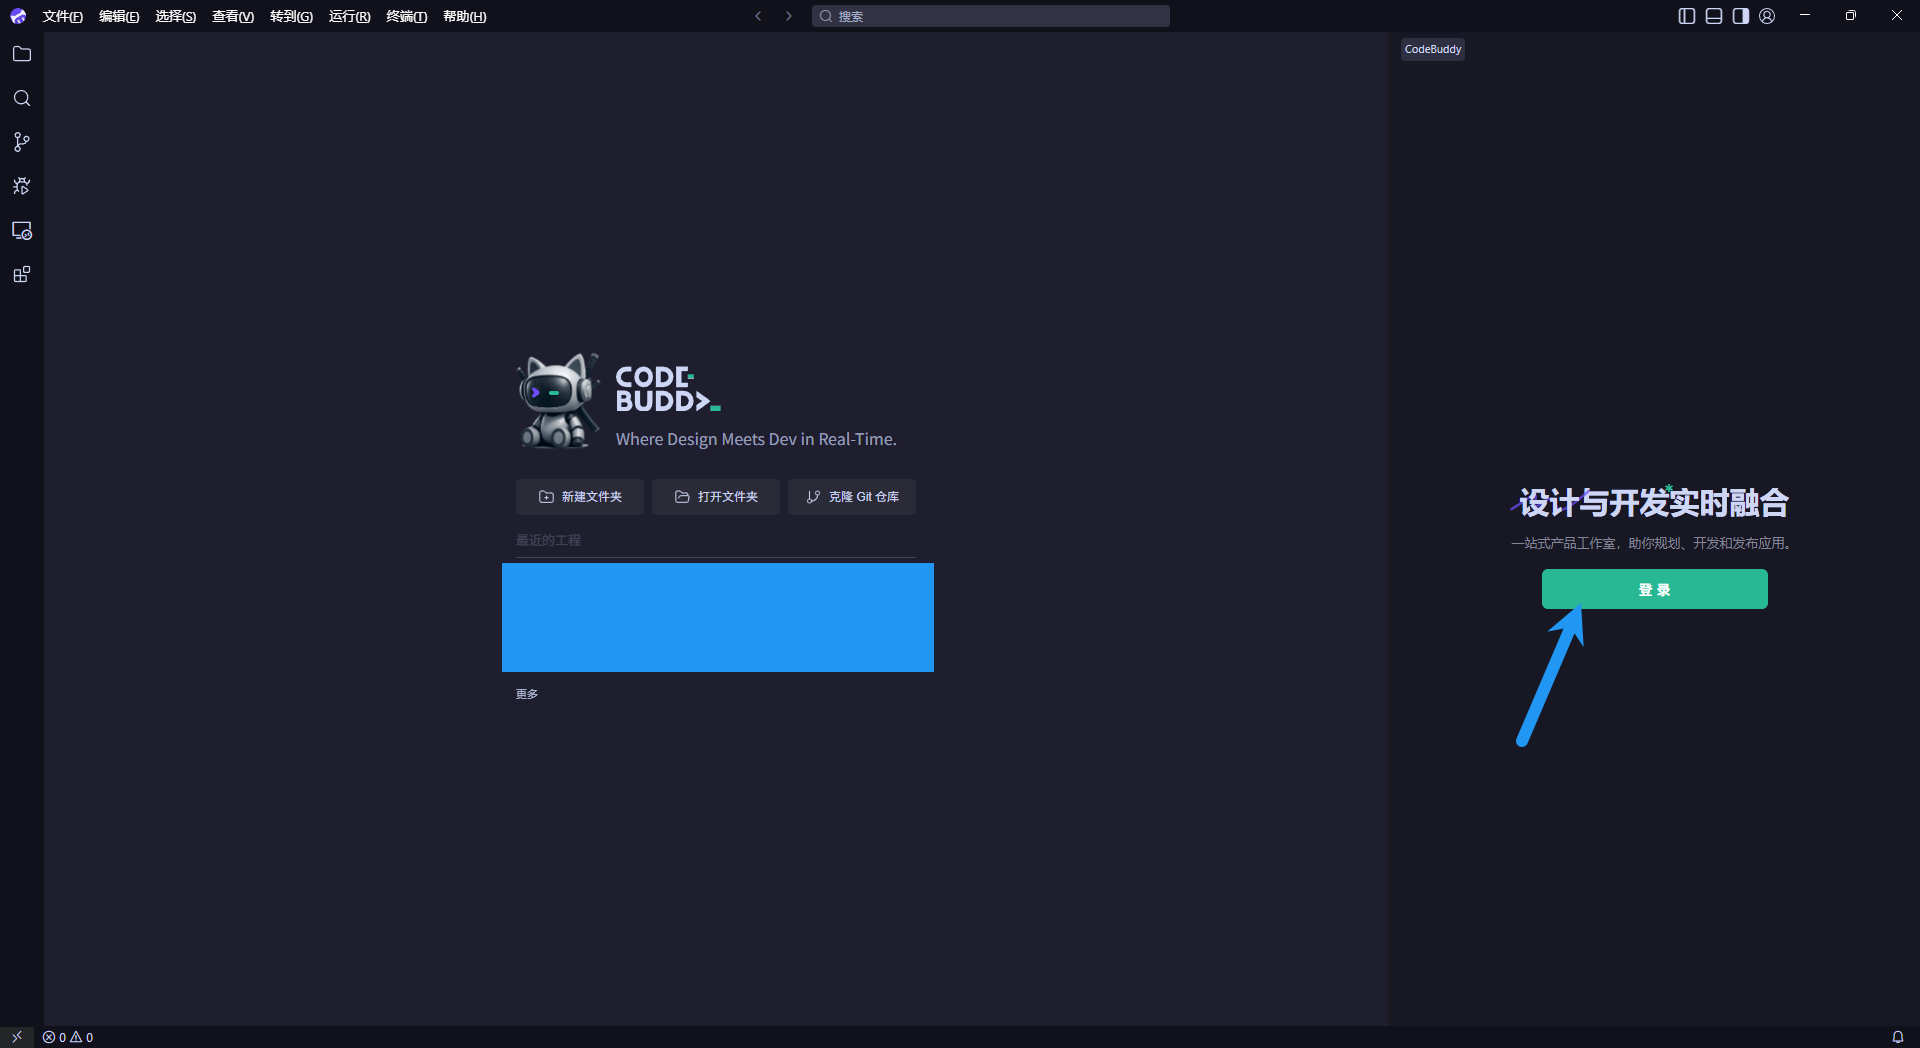Viewport: 1920px width, 1048px height.
Task: Click the navigate forward arrow
Action: 789,16
